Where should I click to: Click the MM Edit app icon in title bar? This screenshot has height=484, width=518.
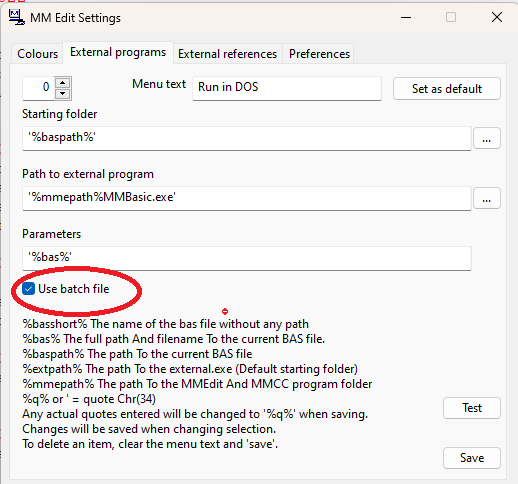[16, 17]
